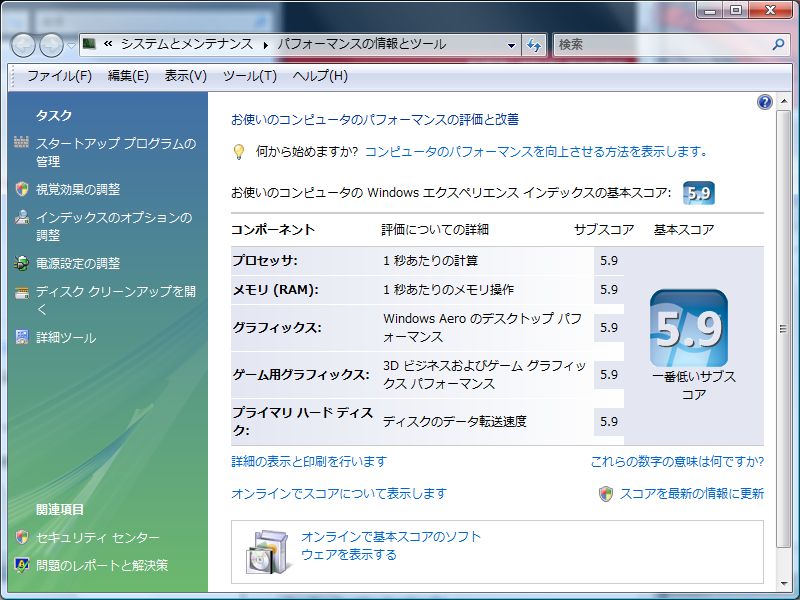Click the vertical scrollbar thumb
Screen dimensions: 800x600
(x=783, y=329)
